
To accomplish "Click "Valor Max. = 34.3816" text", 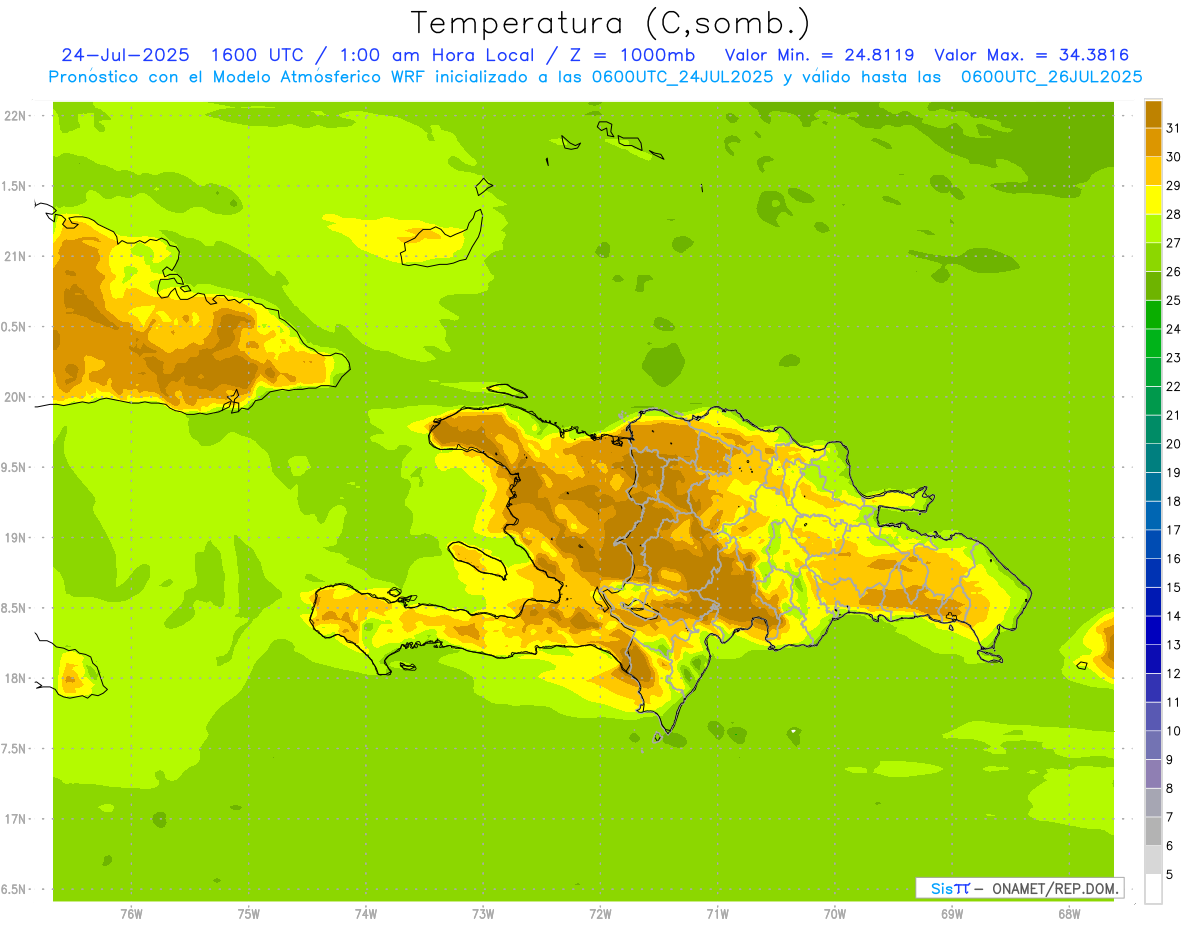I will pyautogui.click(x=1032, y=55).
